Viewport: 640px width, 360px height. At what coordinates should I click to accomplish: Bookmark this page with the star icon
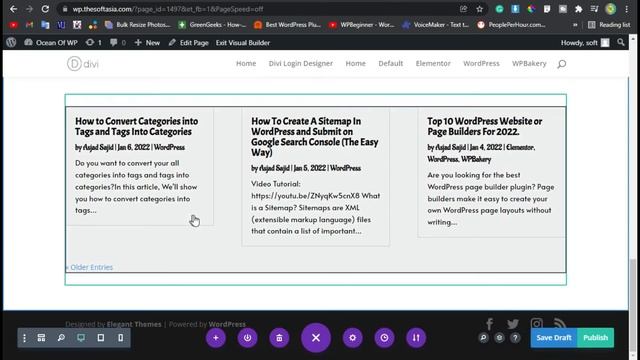[480, 9]
